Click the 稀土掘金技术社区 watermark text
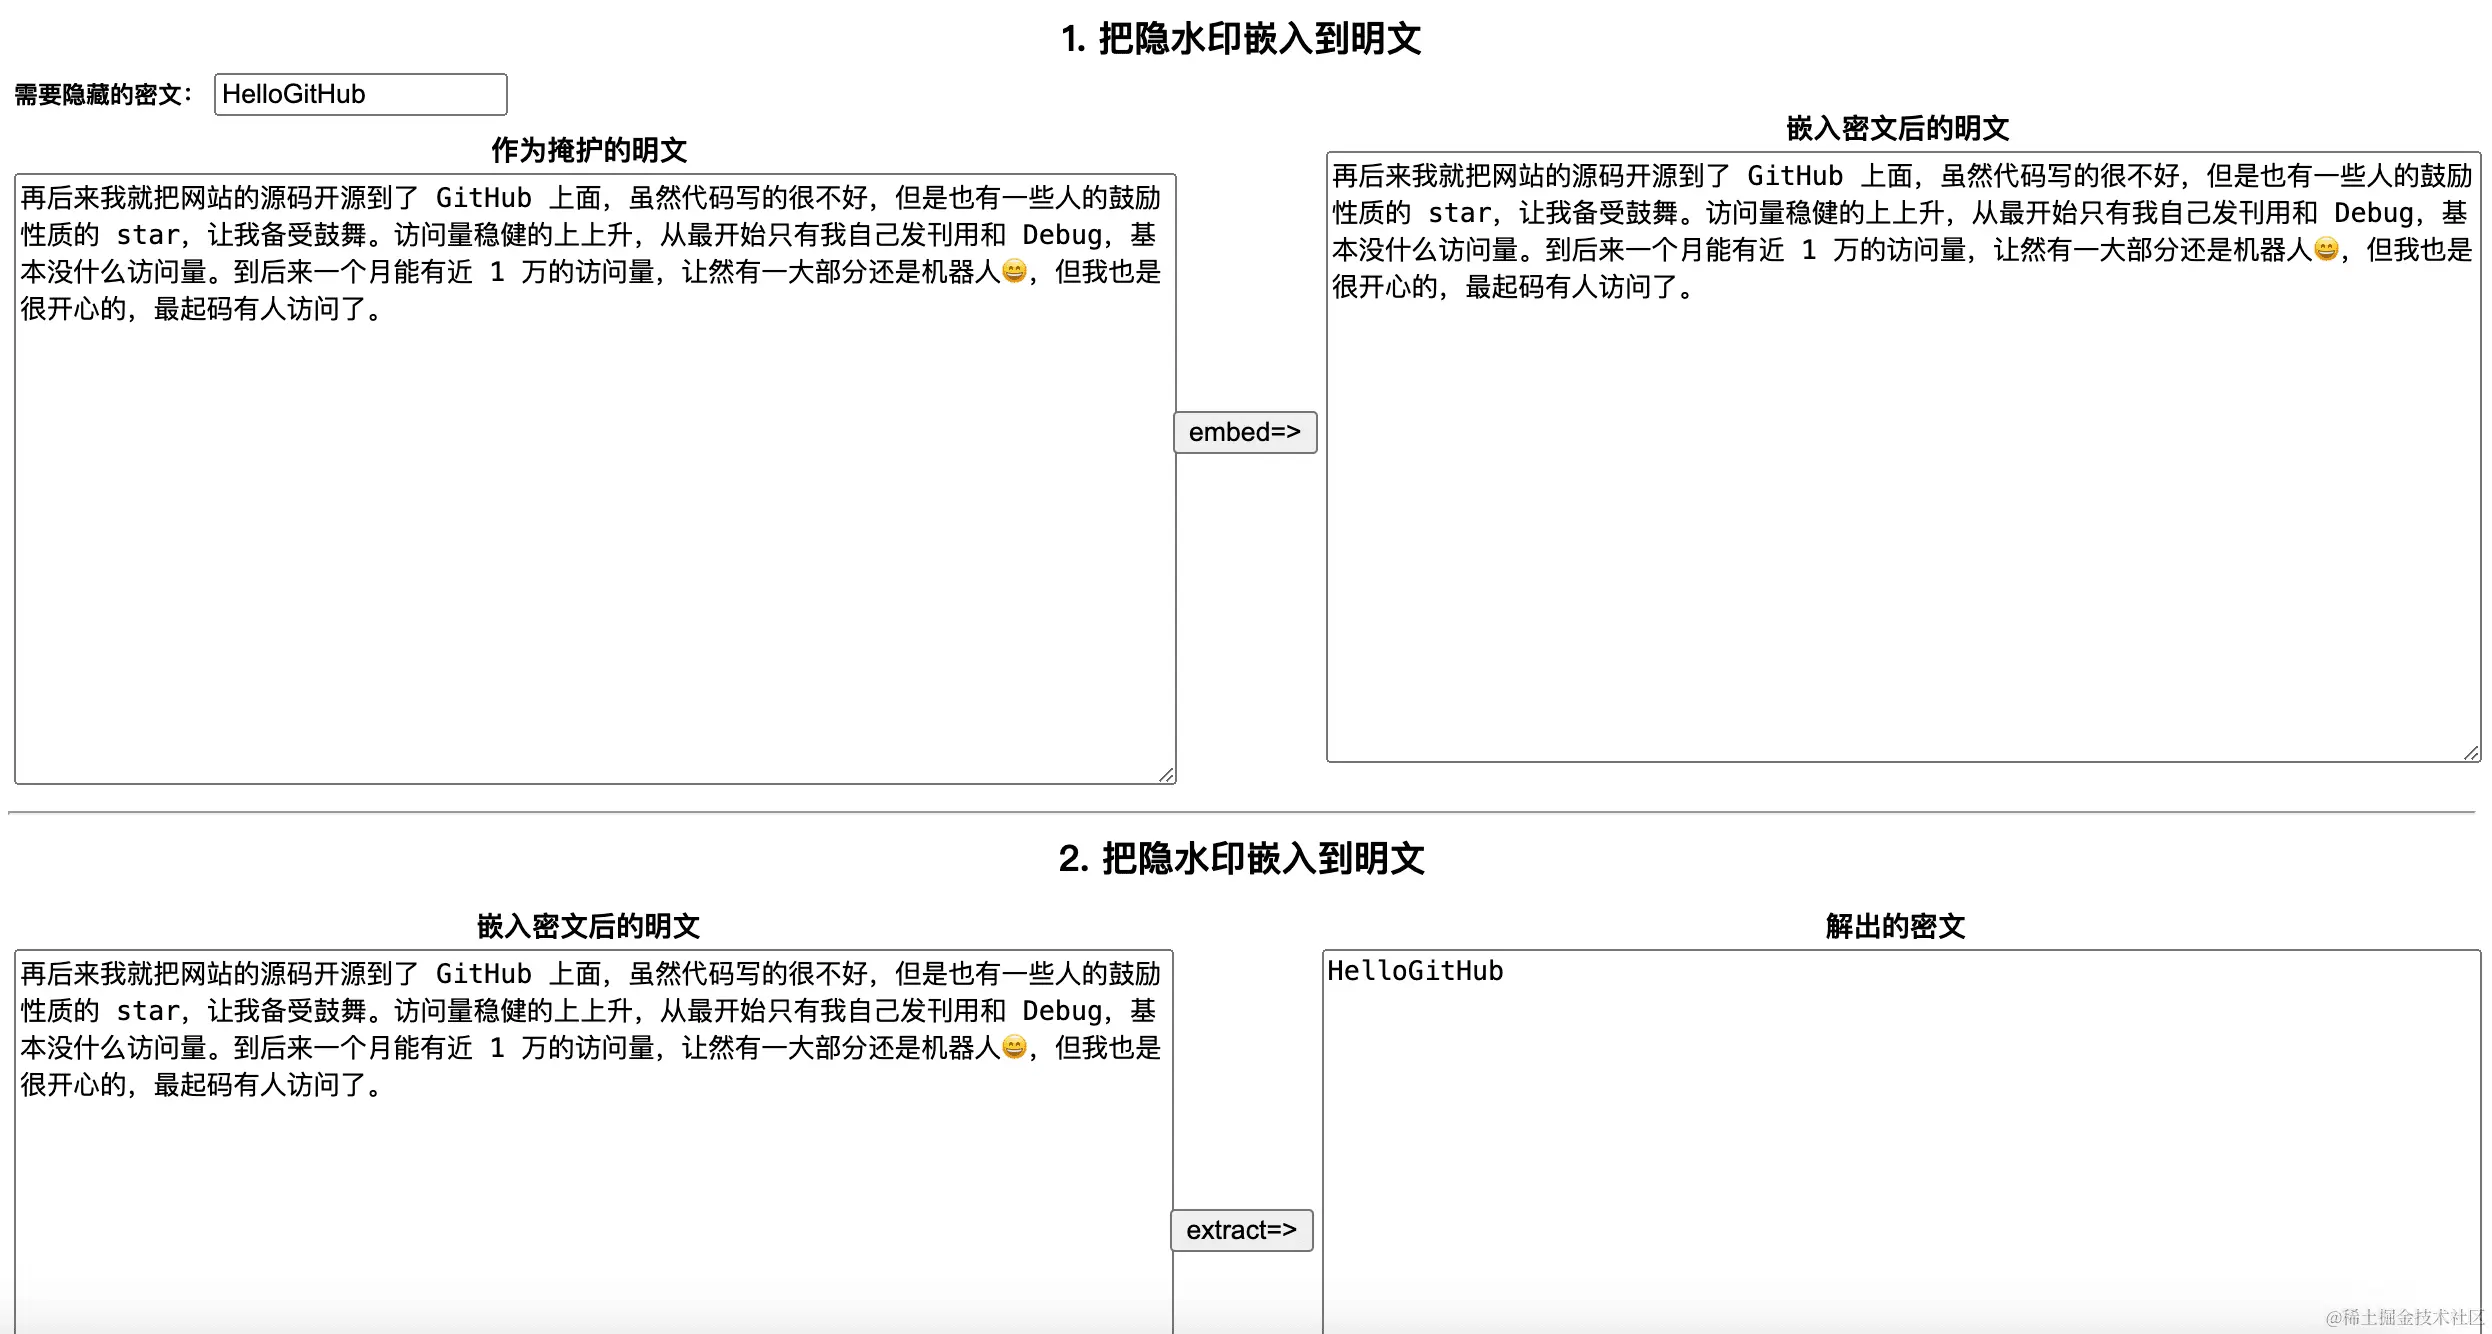The image size is (2492, 1334). pos(2404,1317)
